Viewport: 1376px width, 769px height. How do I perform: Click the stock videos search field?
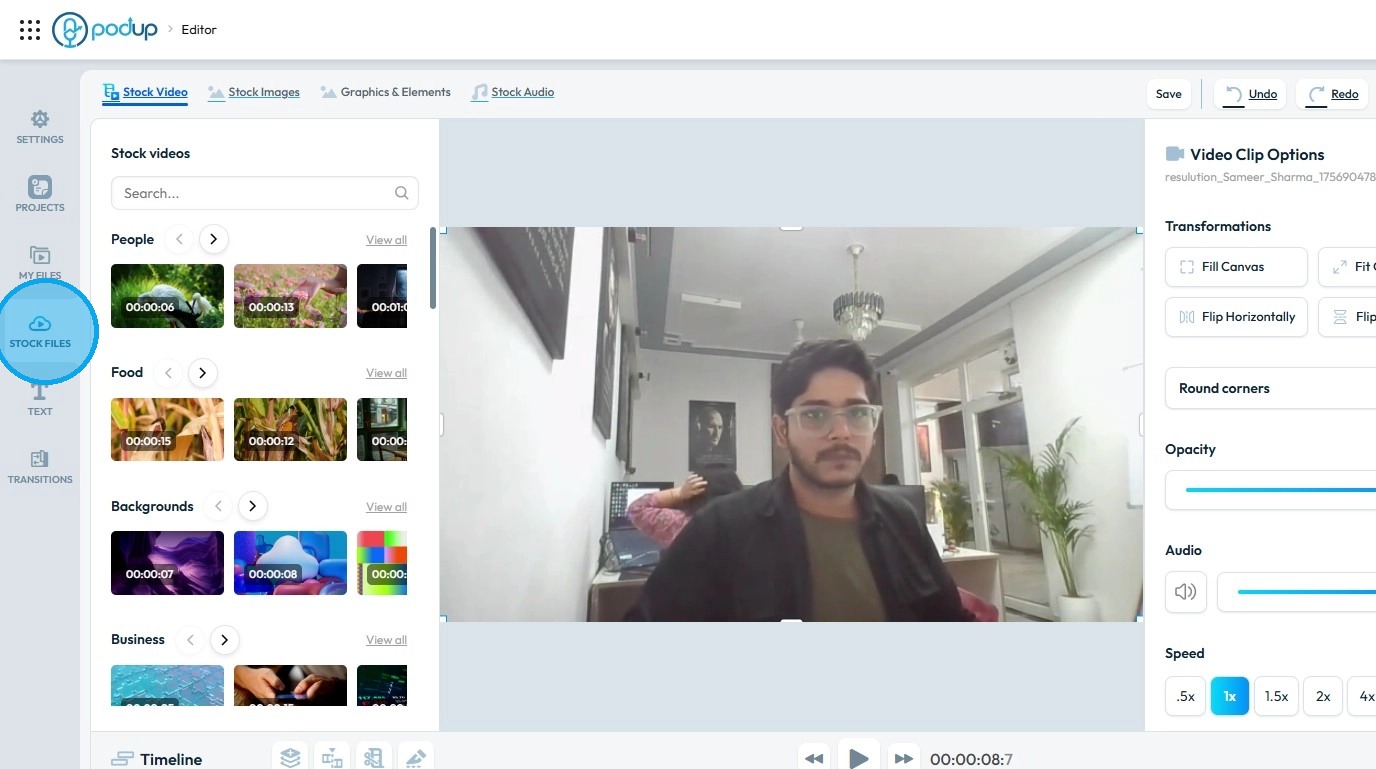[265, 193]
